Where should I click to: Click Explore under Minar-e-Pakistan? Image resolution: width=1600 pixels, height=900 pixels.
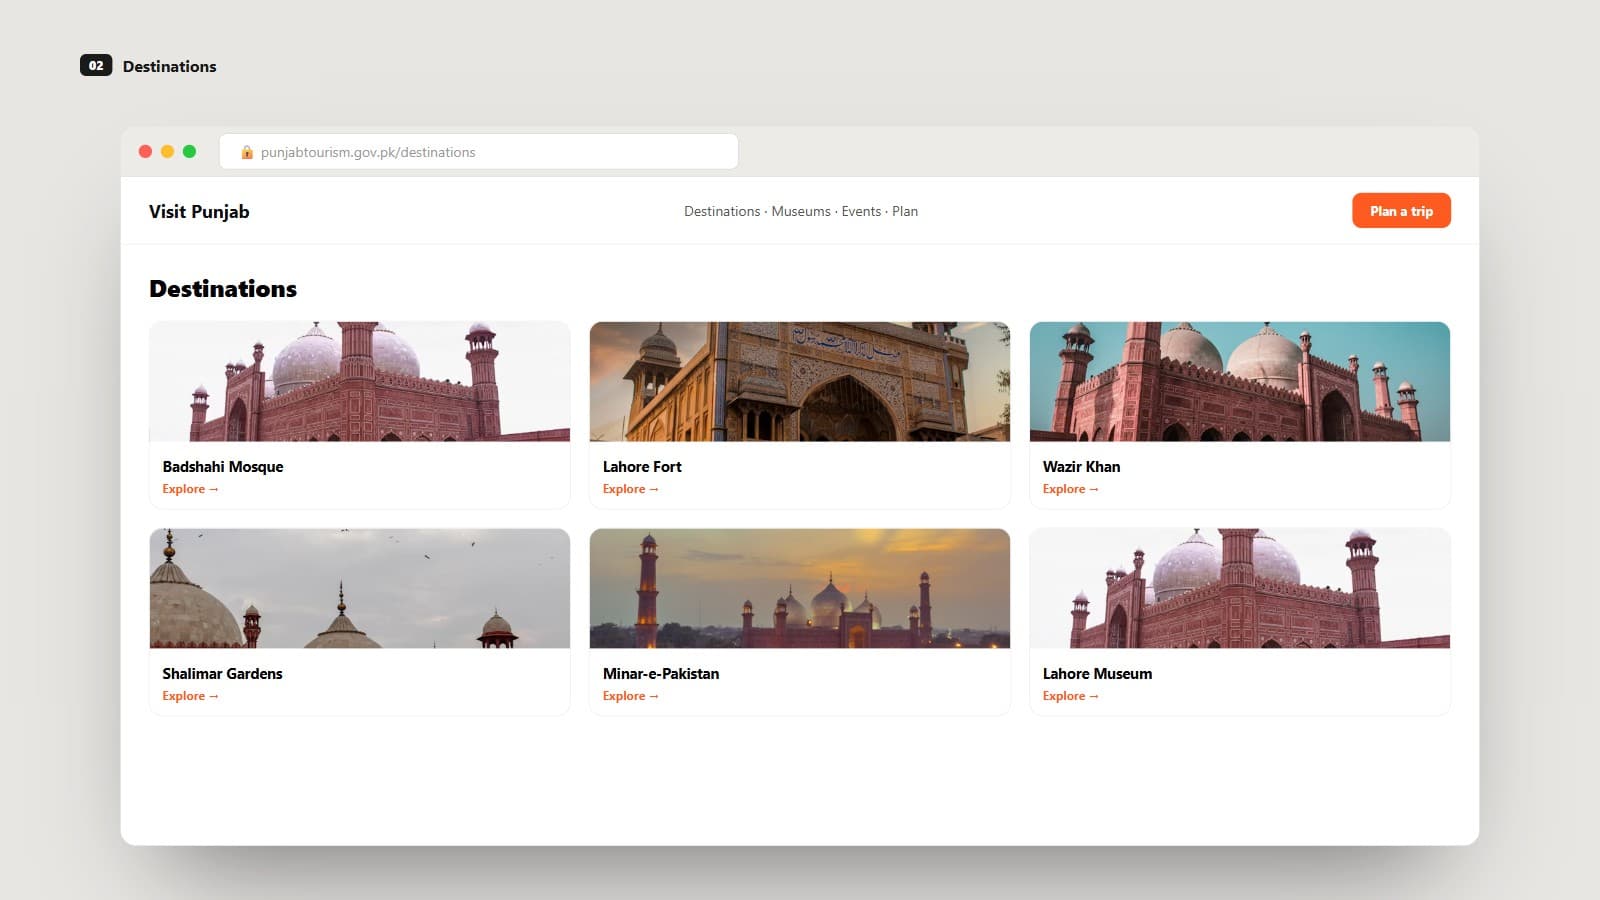click(x=630, y=696)
